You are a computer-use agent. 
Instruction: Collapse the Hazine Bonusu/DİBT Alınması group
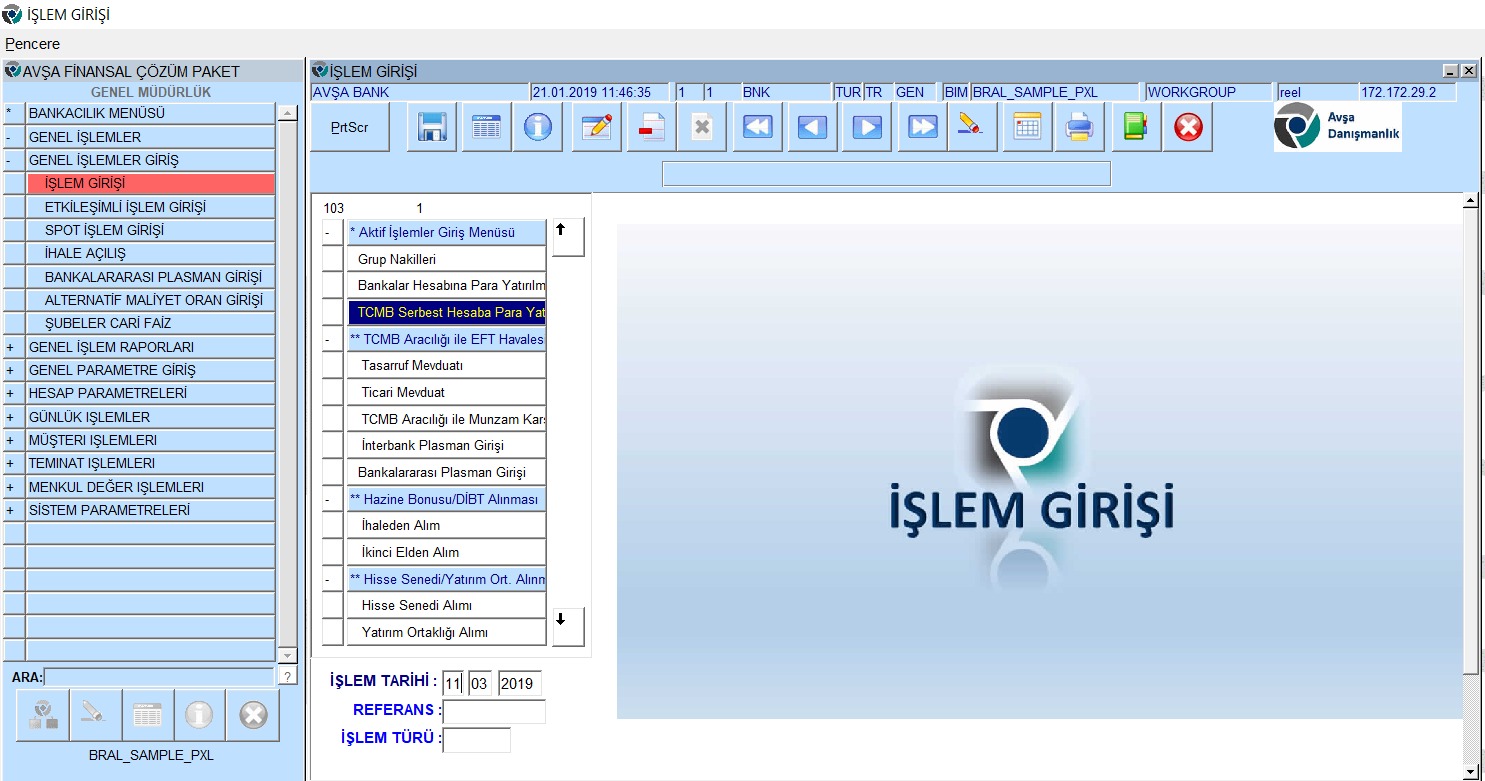[x=333, y=499]
